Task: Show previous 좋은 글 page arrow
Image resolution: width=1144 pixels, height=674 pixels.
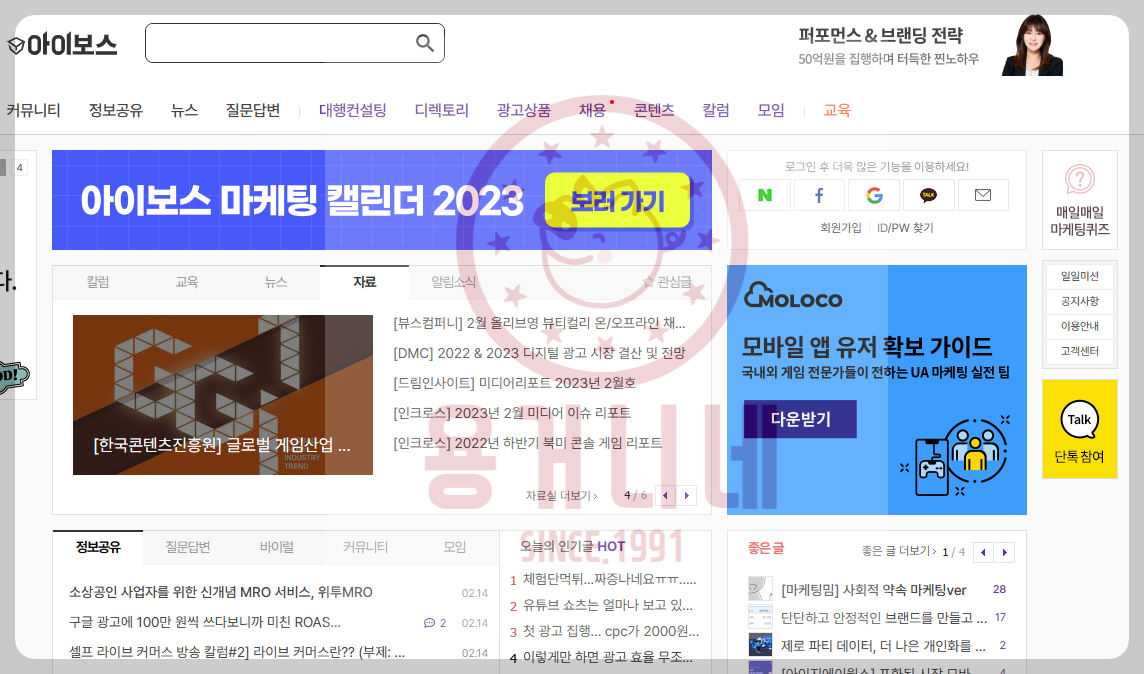Action: point(983,552)
